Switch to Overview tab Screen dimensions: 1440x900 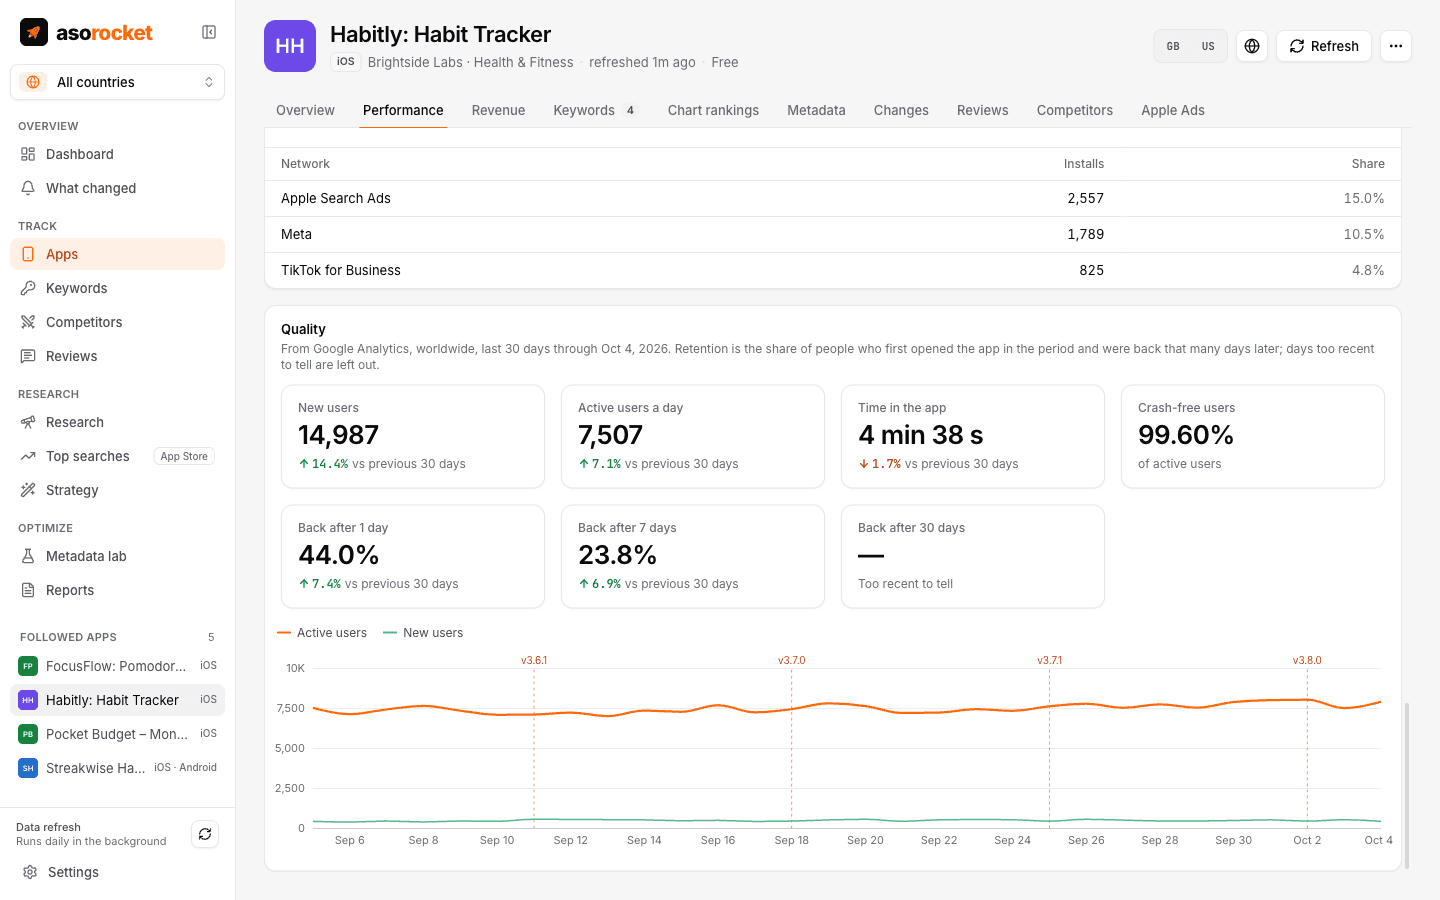(305, 110)
